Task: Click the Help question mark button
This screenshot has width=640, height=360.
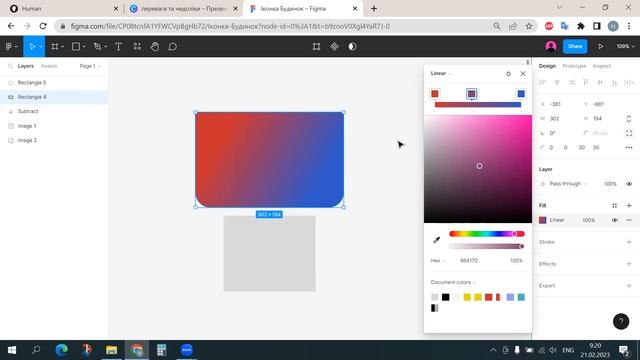Action: coord(621,322)
